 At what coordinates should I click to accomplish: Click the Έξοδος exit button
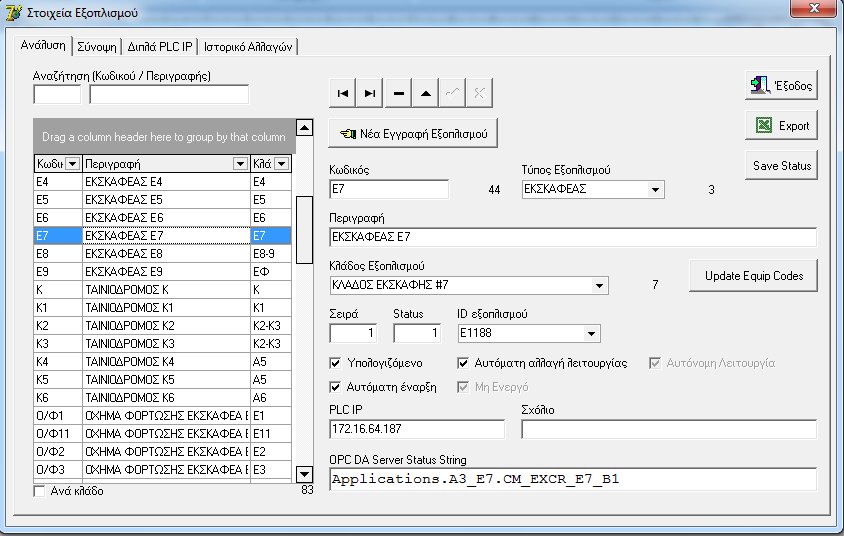coord(781,85)
